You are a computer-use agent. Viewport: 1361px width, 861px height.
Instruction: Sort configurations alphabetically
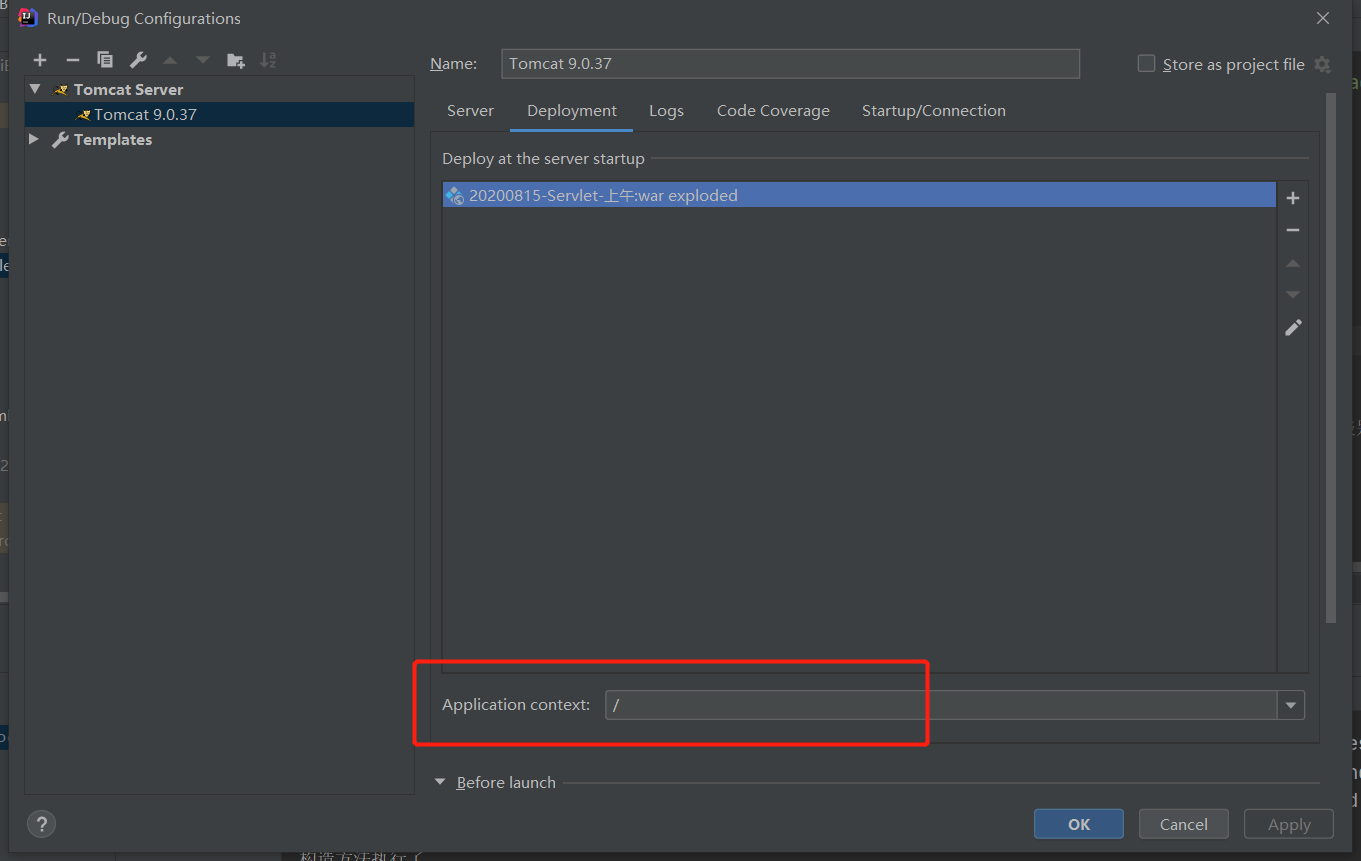268,60
